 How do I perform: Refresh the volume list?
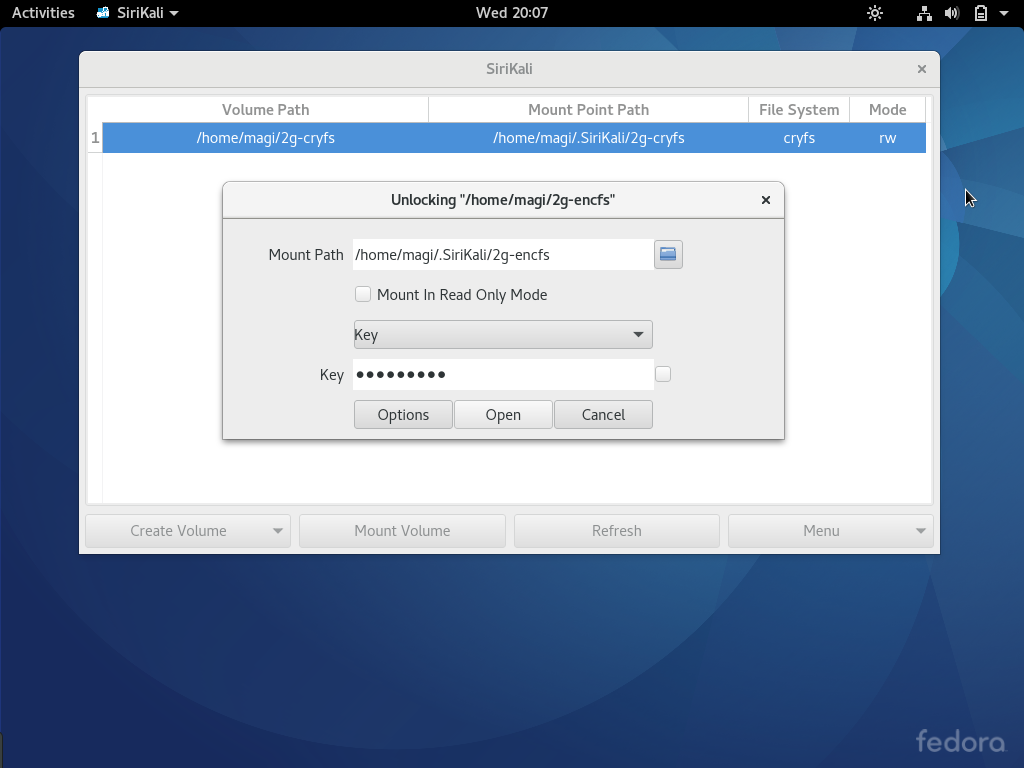pyautogui.click(x=616, y=531)
